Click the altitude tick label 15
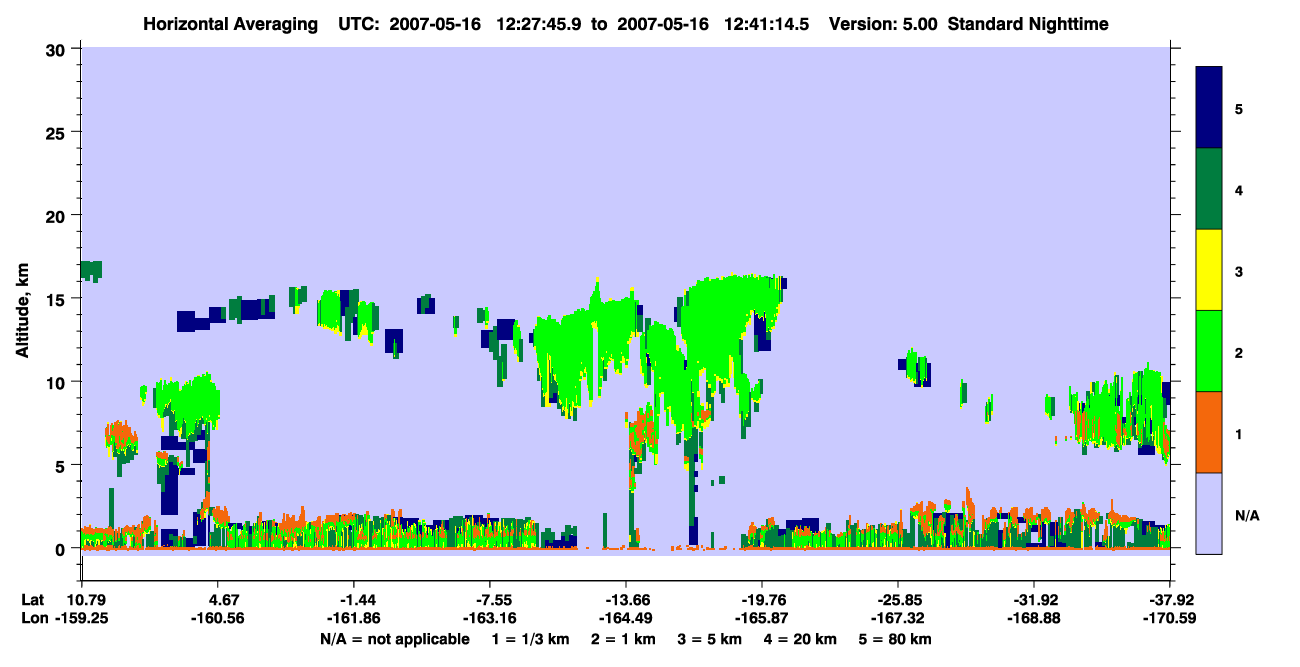The image size is (1300, 667). coord(58,299)
